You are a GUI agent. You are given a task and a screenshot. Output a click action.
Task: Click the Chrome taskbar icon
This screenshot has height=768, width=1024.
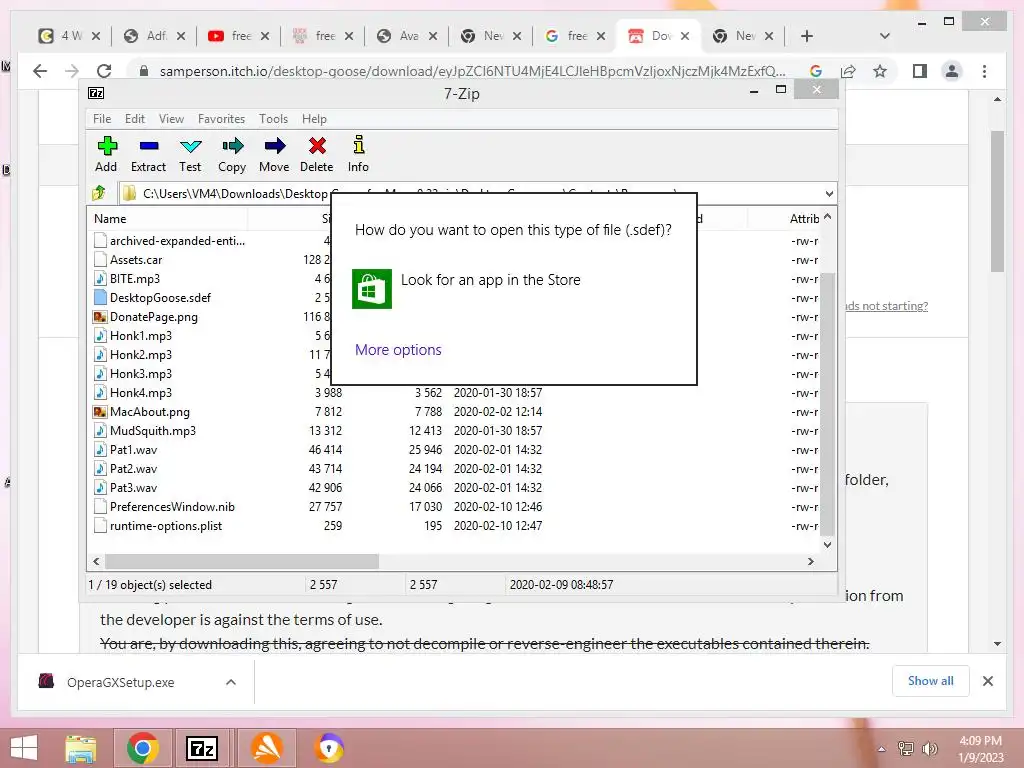pos(142,749)
